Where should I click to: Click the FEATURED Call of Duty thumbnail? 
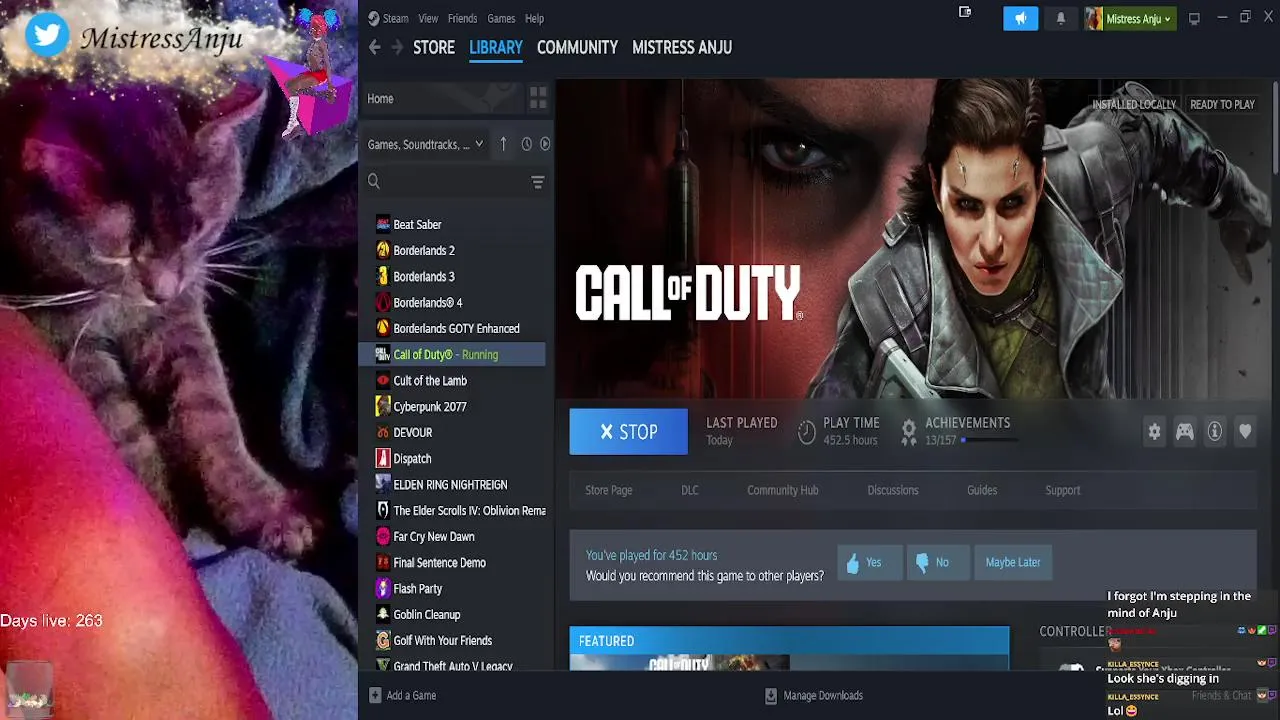(x=680, y=663)
